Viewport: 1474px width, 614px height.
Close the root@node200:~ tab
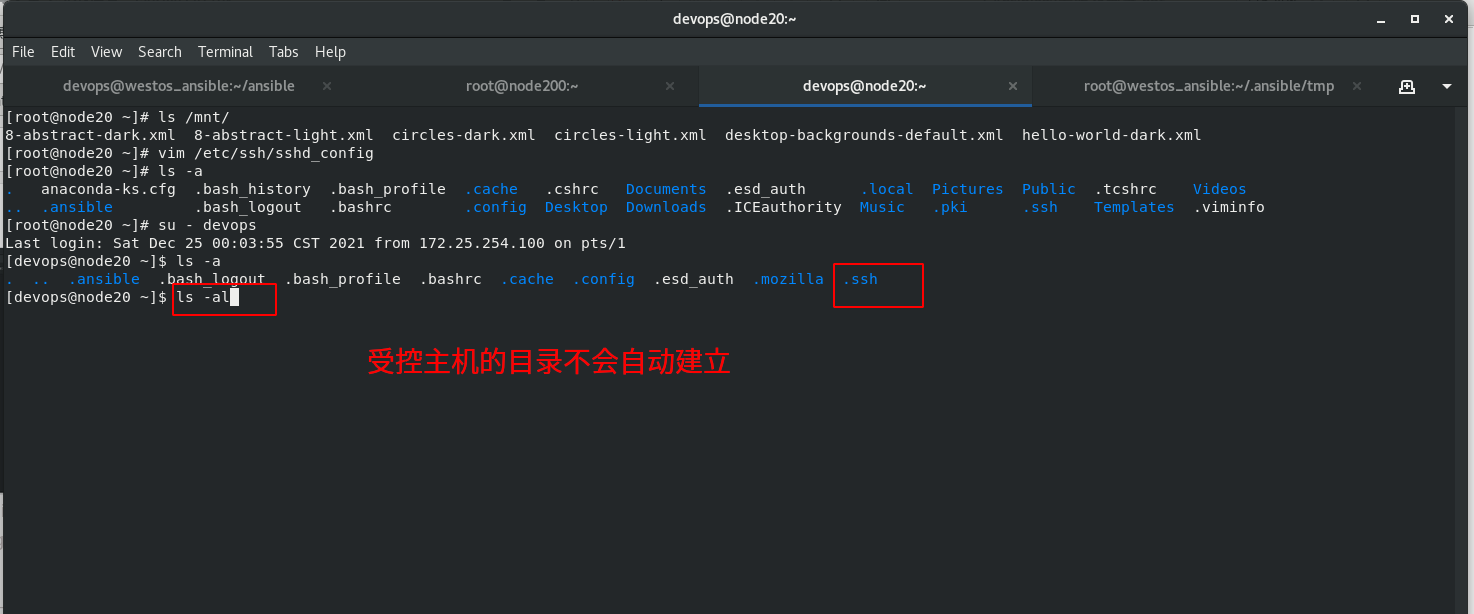click(670, 86)
